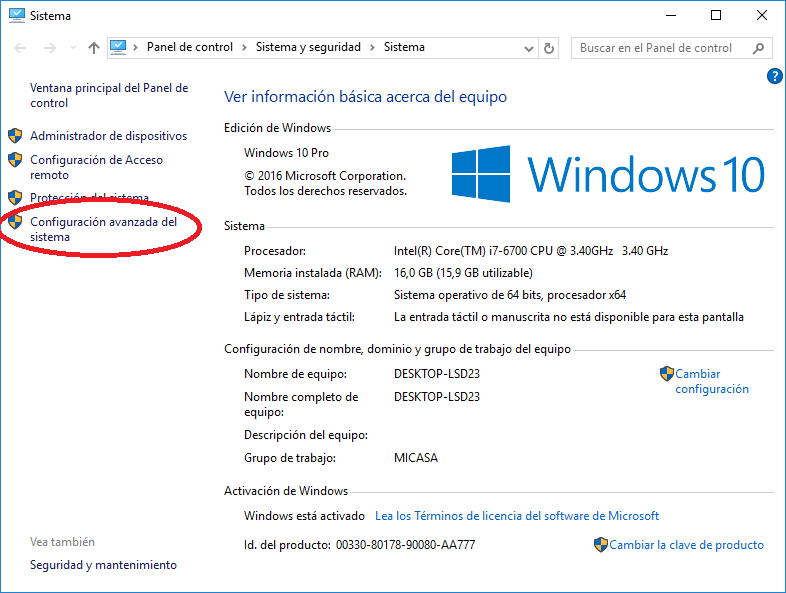
Task: Click shield icon beside Cambiar configuración
Action: point(667,374)
